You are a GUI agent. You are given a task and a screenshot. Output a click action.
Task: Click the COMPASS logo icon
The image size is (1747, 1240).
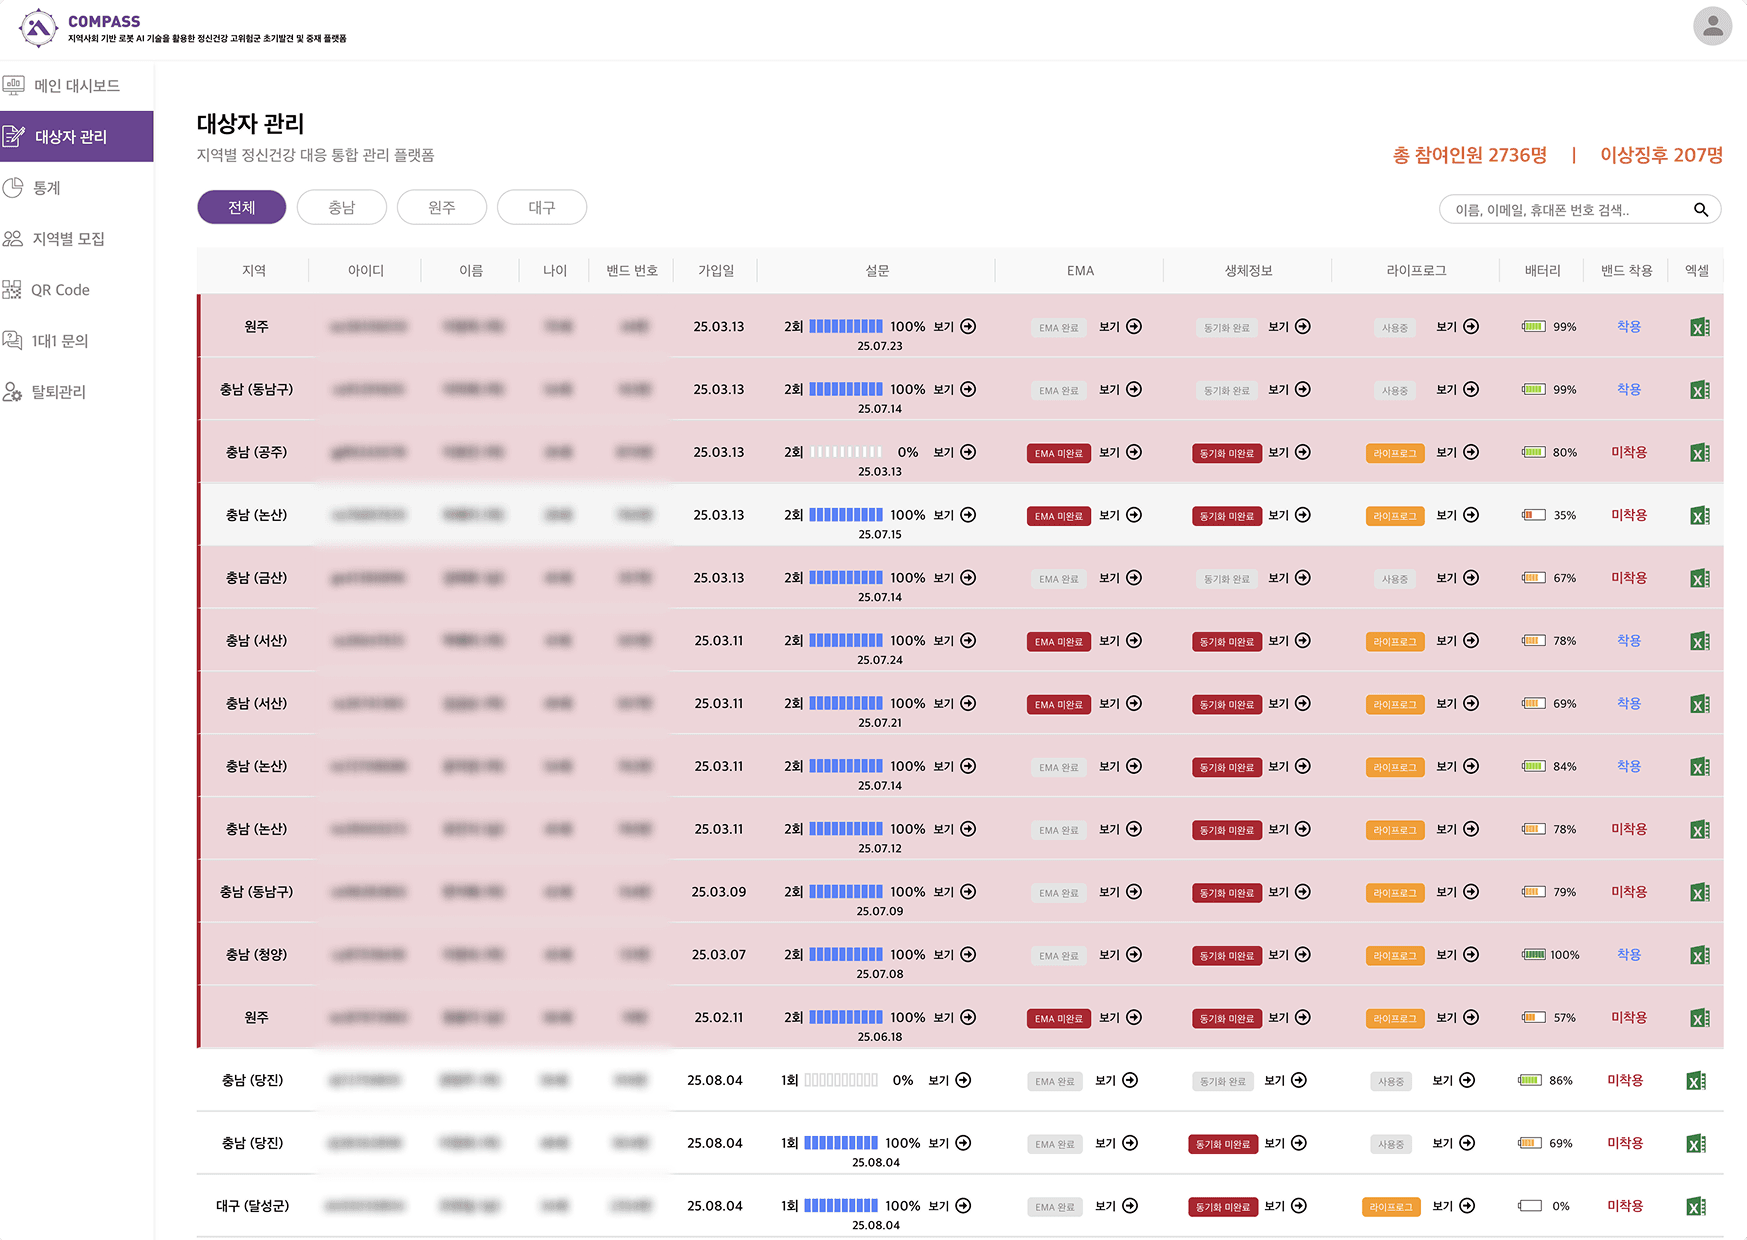tap(38, 28)
